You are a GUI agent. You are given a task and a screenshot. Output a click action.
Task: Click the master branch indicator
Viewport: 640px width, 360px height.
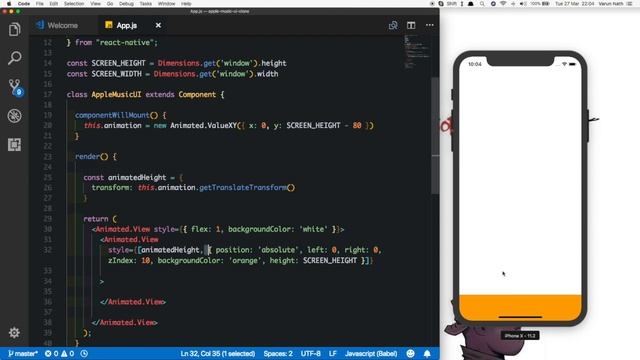point(23,353)
